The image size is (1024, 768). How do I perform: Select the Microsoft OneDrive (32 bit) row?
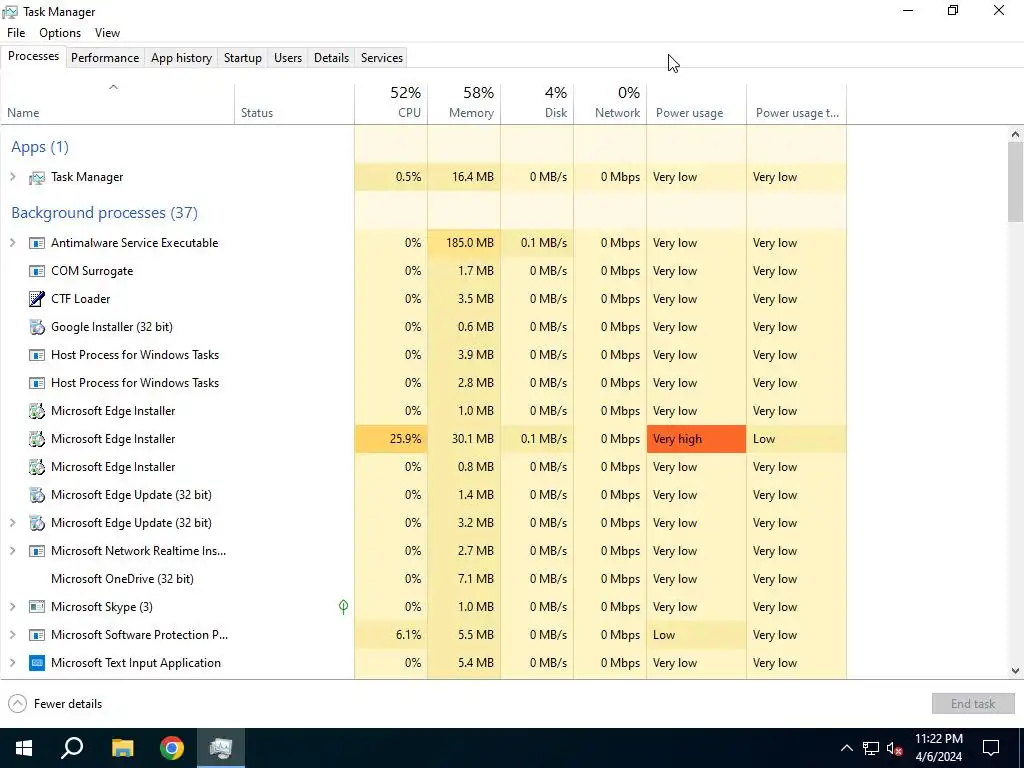click(423, 579)
